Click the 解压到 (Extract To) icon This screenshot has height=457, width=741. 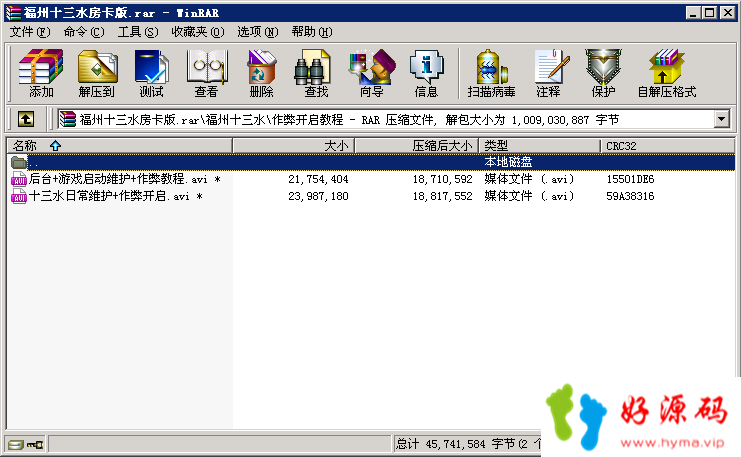(97, 73)
